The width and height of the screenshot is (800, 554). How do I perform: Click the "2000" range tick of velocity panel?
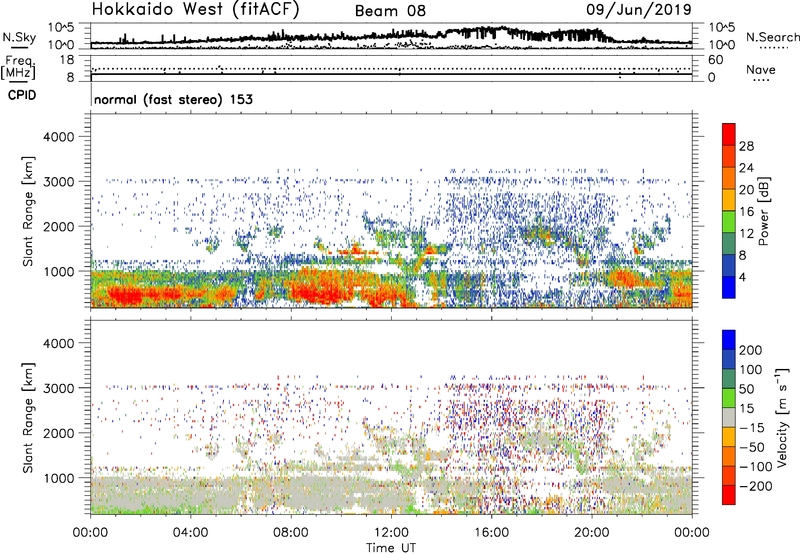click(58, 433)
